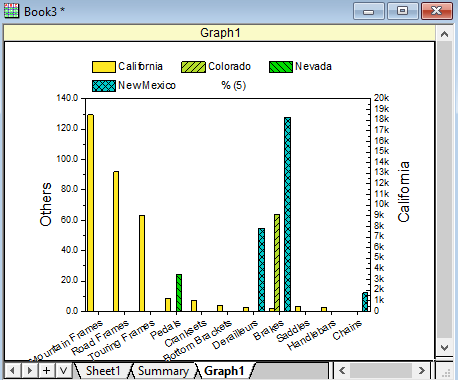Screen dimensions: 458x380
Task: Add a new sheet with the plus button
Action: click(x=47, y=370)
